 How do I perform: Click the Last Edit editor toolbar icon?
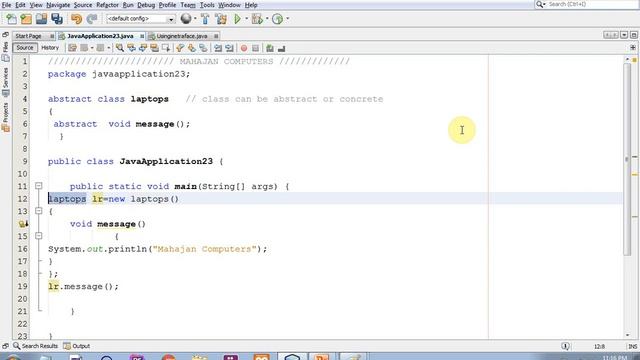point(72,48)
